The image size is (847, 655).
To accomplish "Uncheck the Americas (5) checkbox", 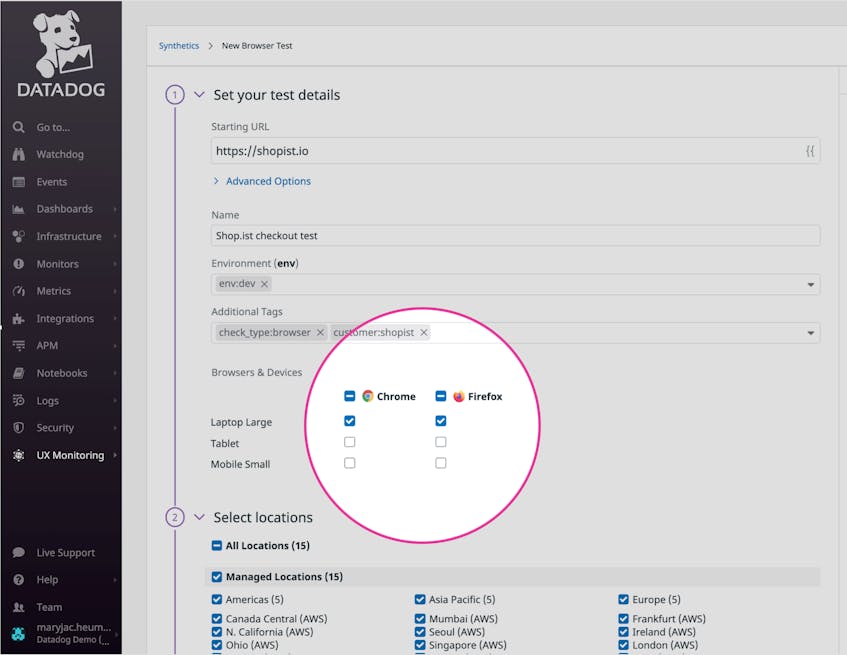I will pos(217,599).
